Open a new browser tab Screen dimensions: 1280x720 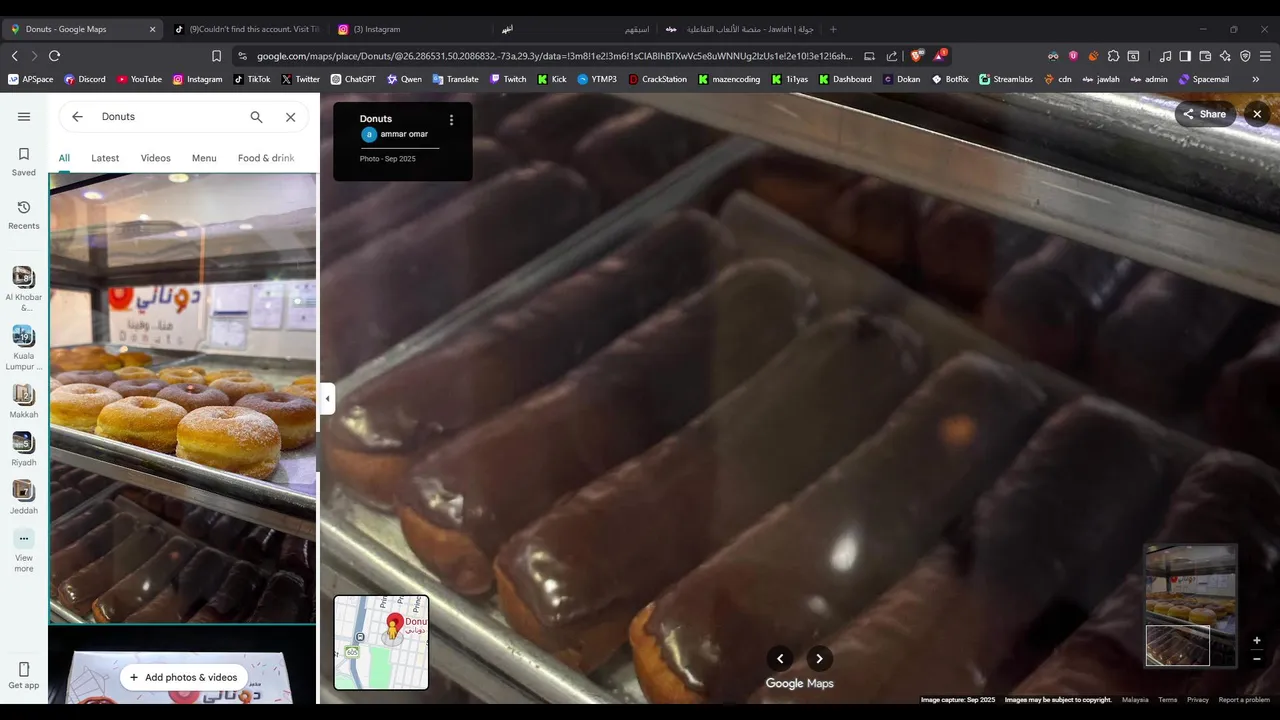point(833,29)
